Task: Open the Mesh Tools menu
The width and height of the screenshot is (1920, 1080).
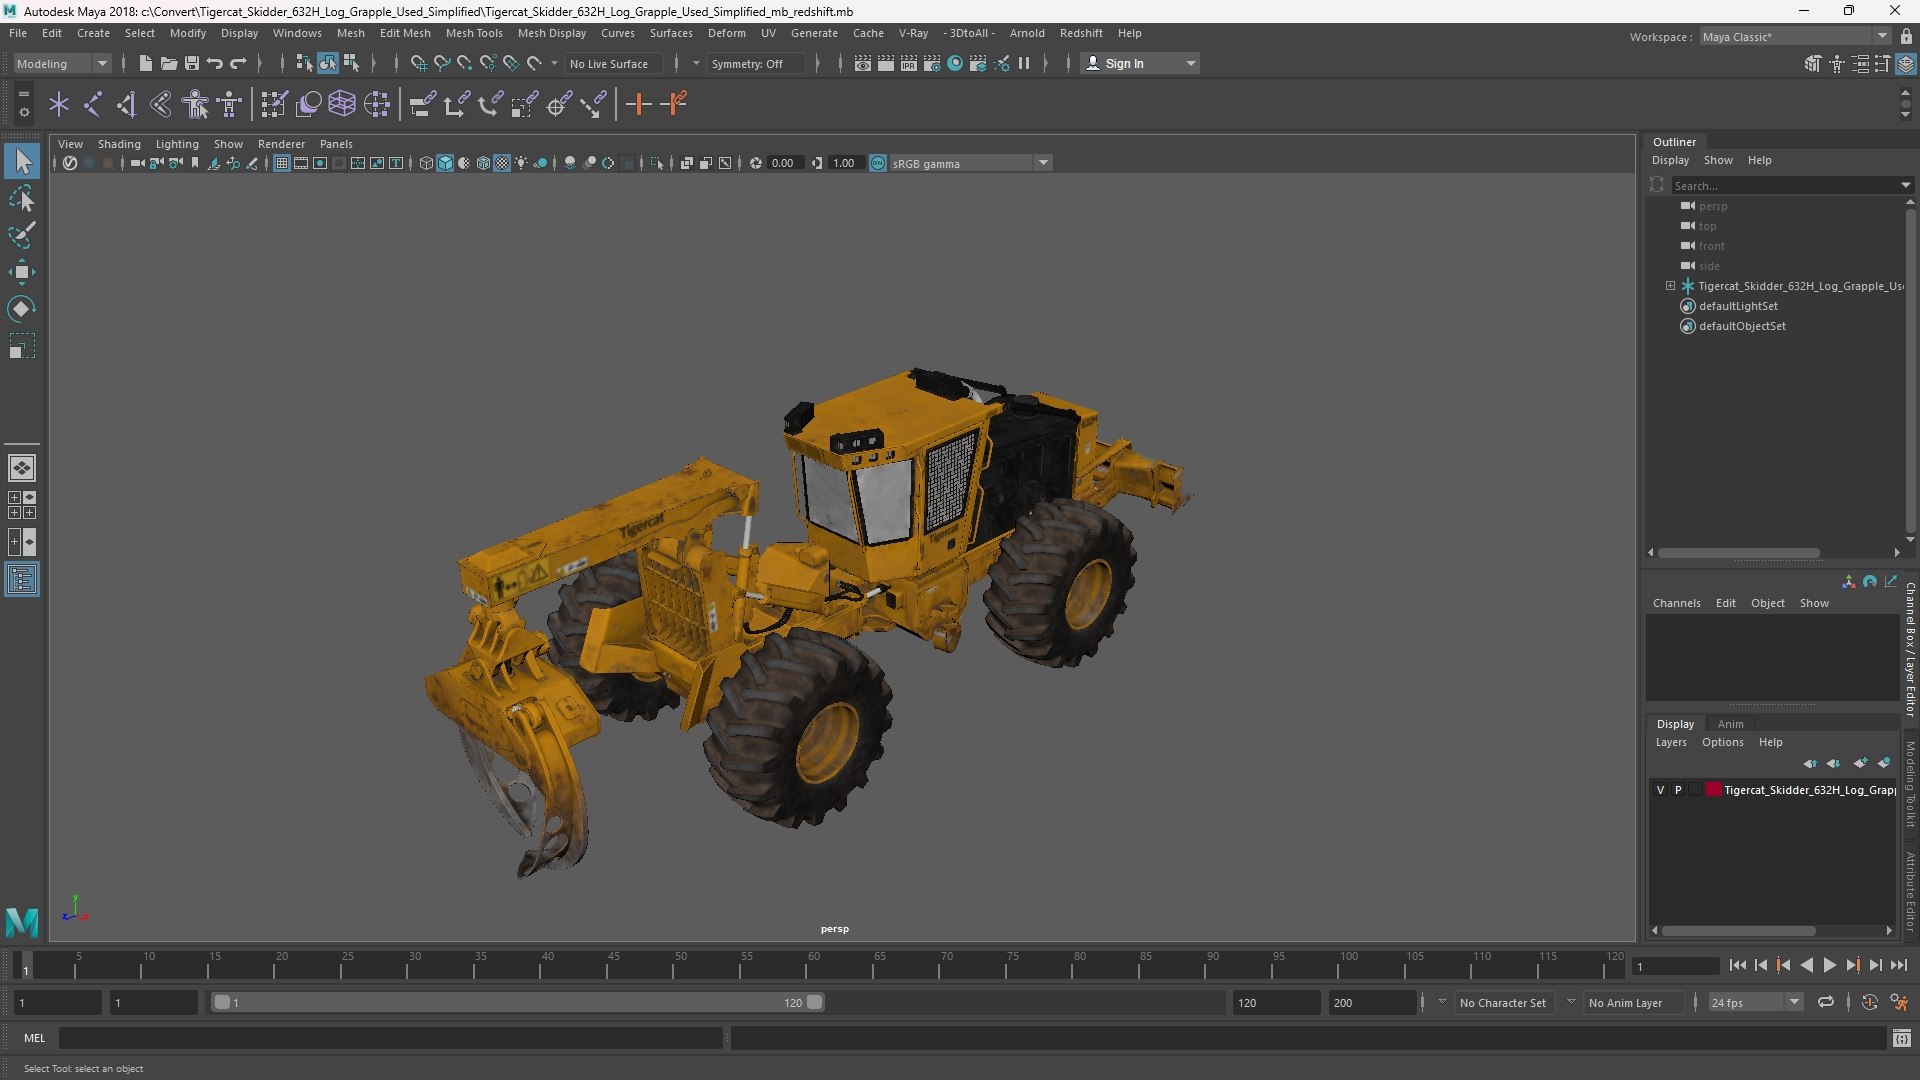Action: [x=474, y=33]
